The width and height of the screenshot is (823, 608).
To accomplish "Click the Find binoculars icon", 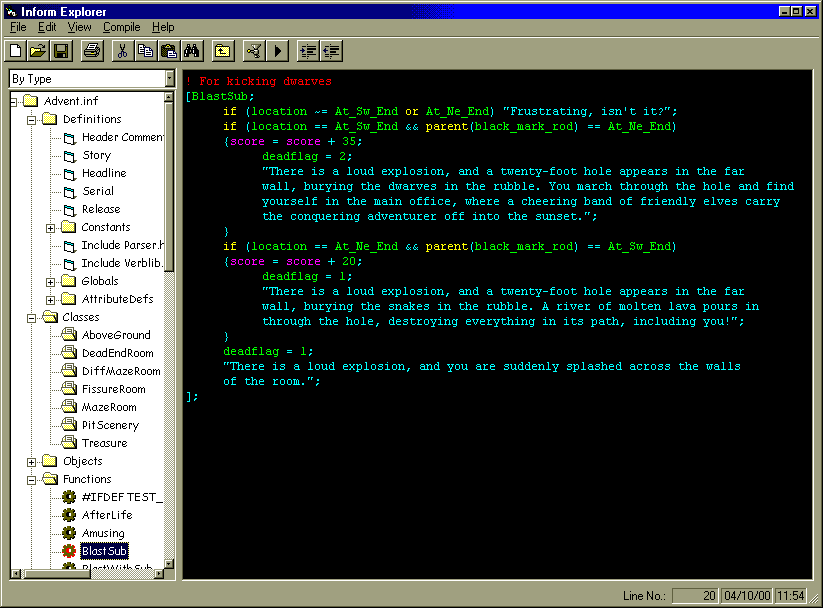I will (x=191, y=51).
